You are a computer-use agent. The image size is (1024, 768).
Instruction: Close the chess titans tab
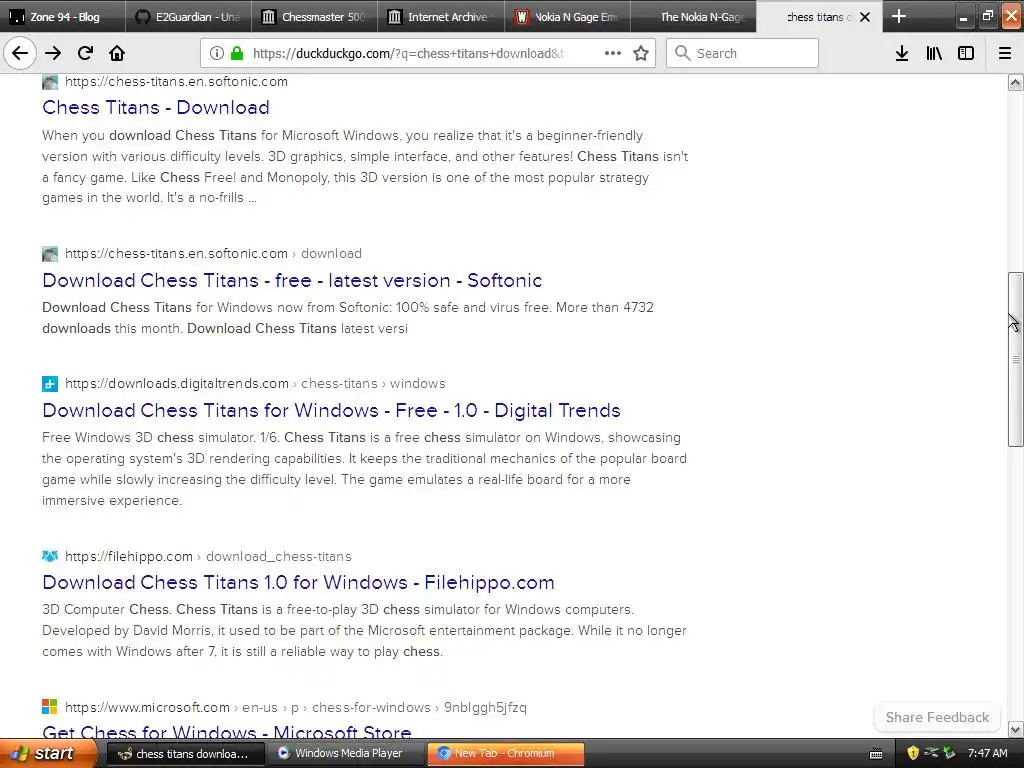click(x=865, y=17)
